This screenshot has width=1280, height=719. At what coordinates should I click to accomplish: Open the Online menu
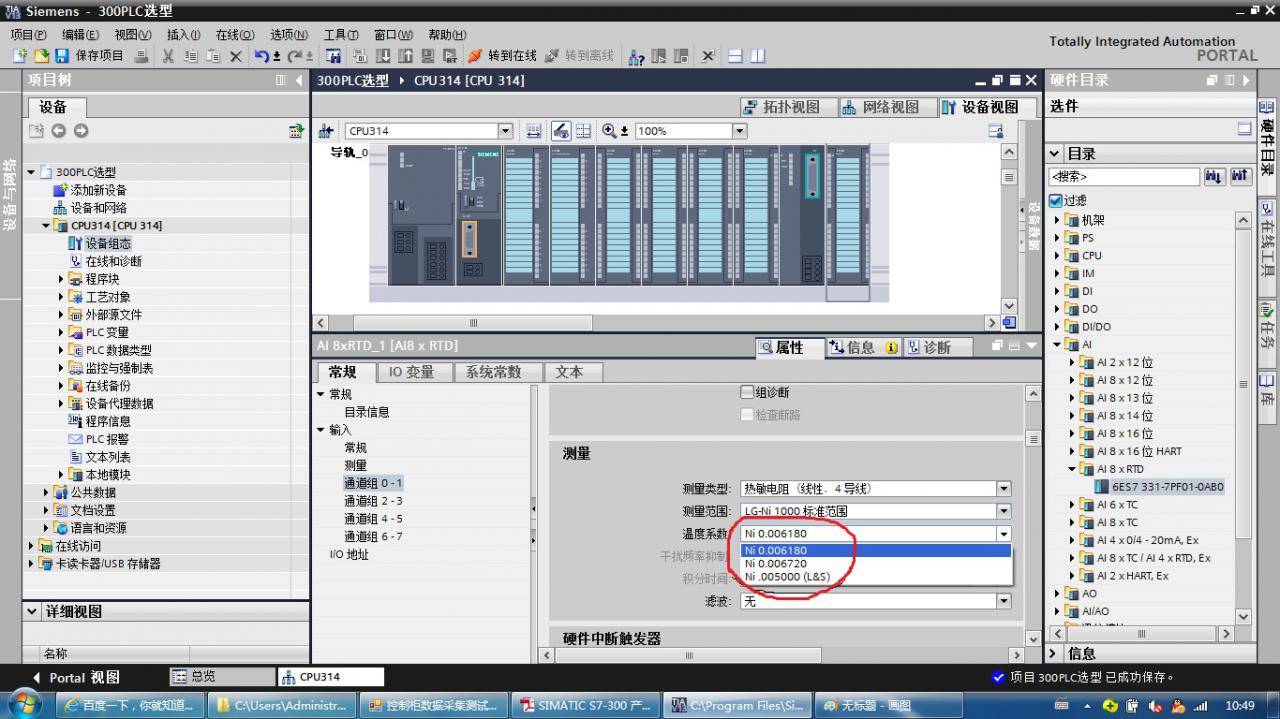point(235,34)
